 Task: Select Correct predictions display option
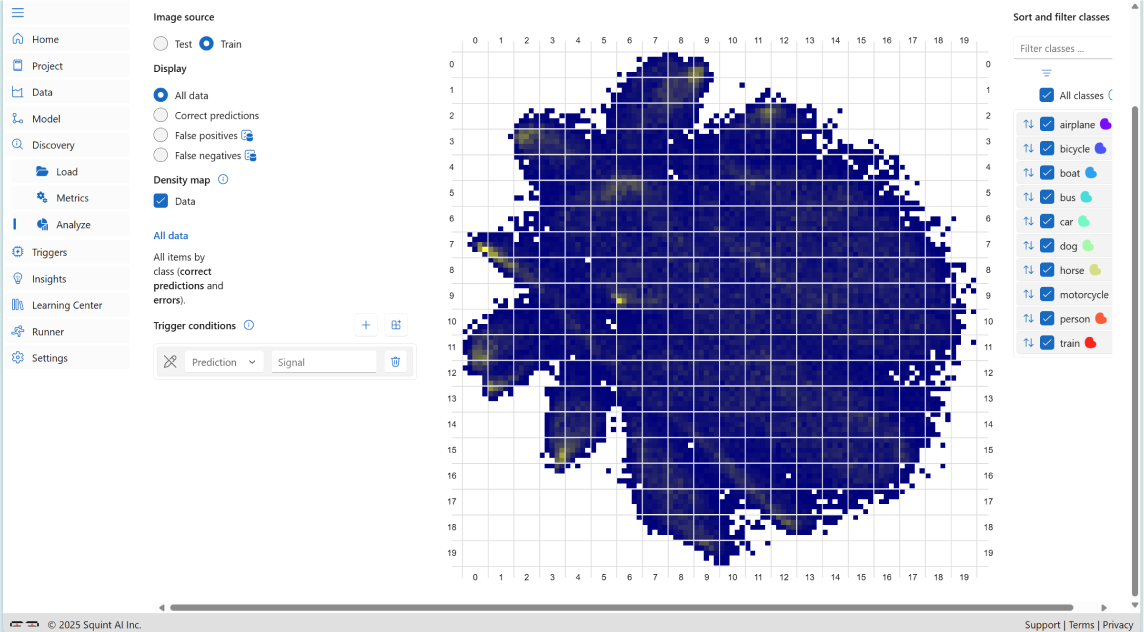coord(161,115)
